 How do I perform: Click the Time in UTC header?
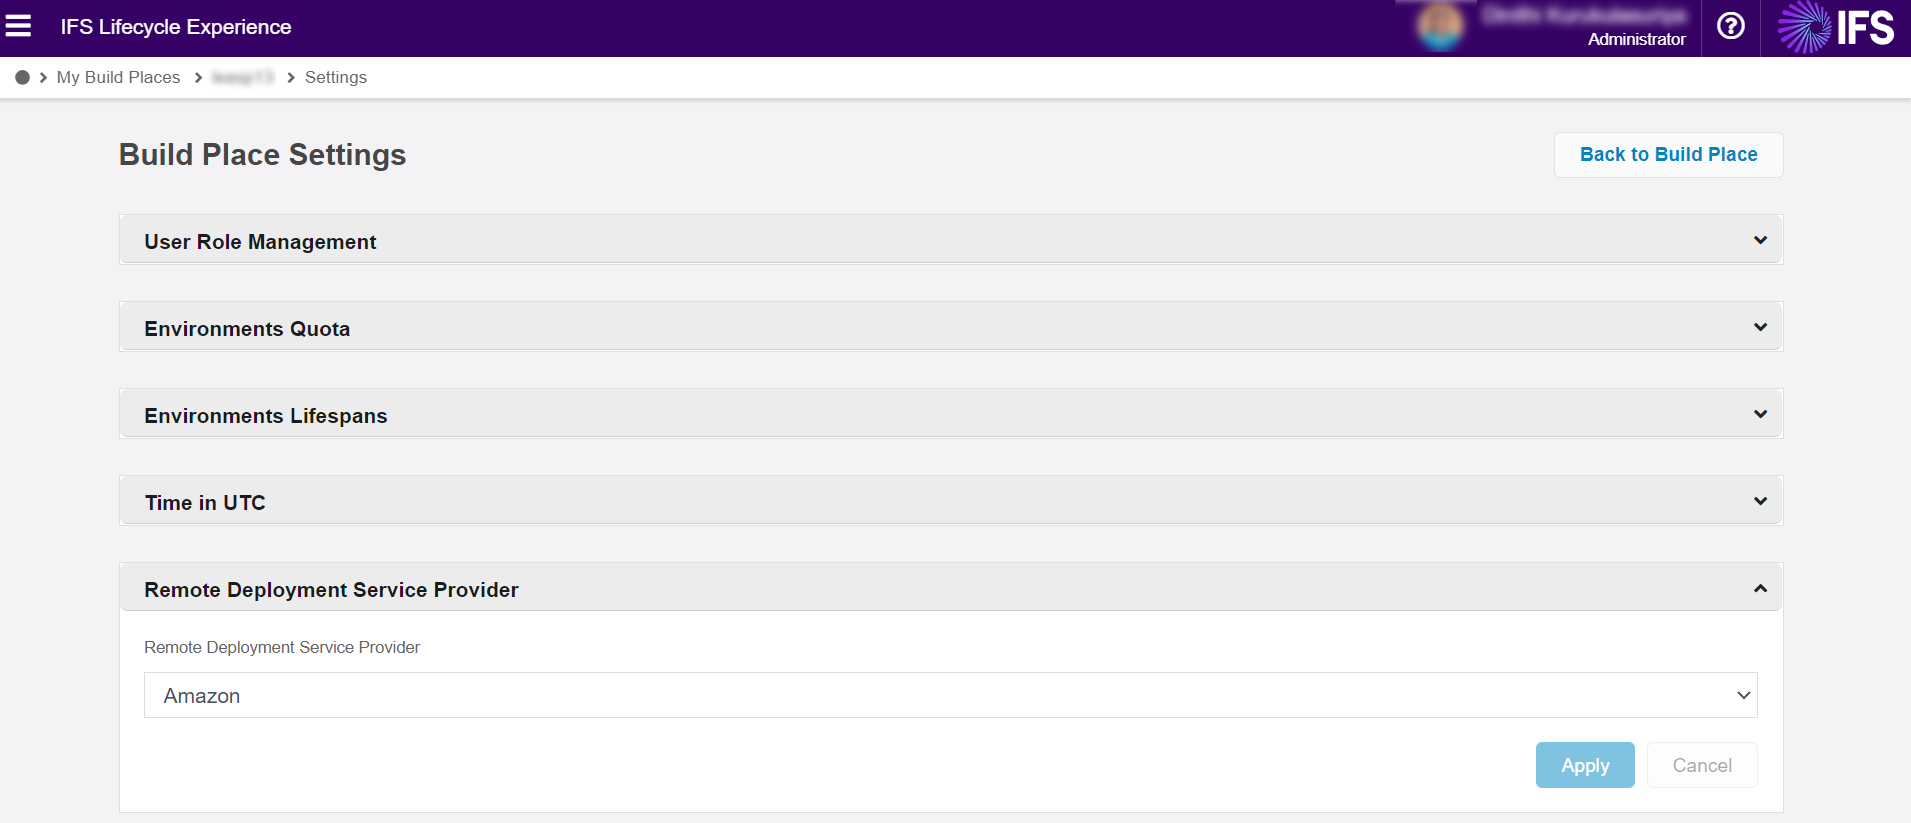click(x=205, y=503)
